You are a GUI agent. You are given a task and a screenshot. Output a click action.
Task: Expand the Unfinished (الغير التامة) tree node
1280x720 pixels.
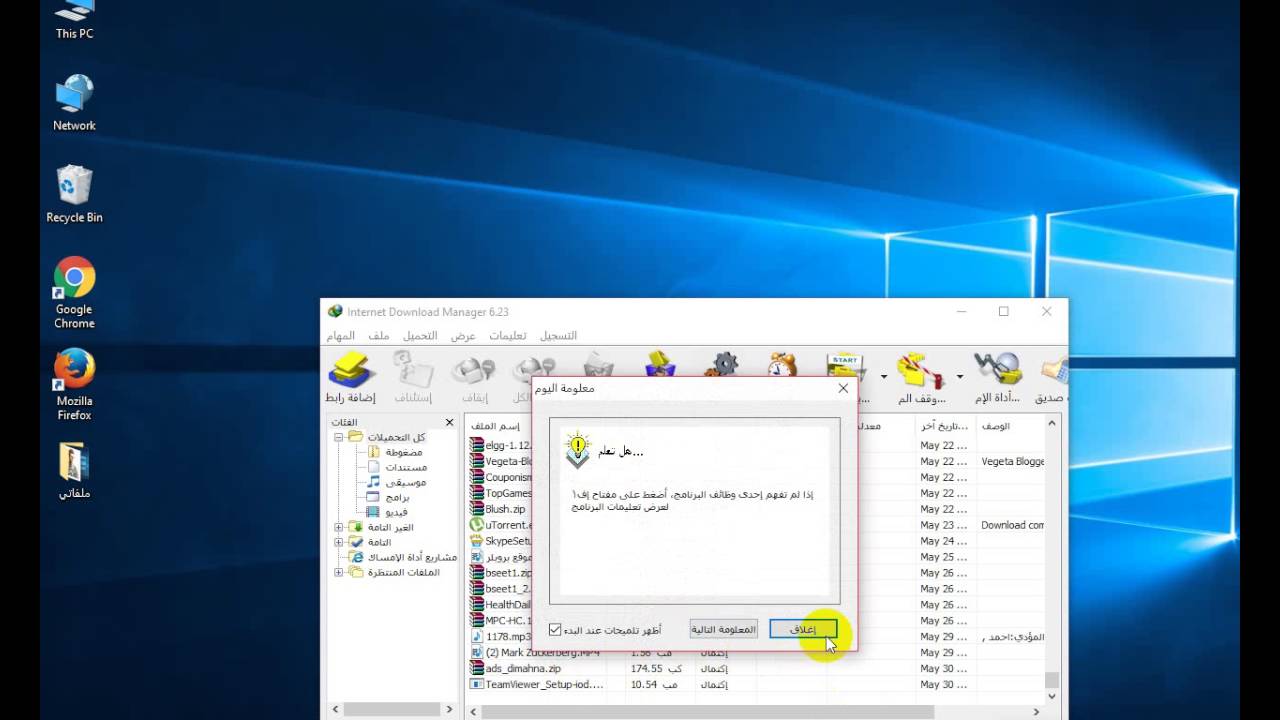coord(339,527)
